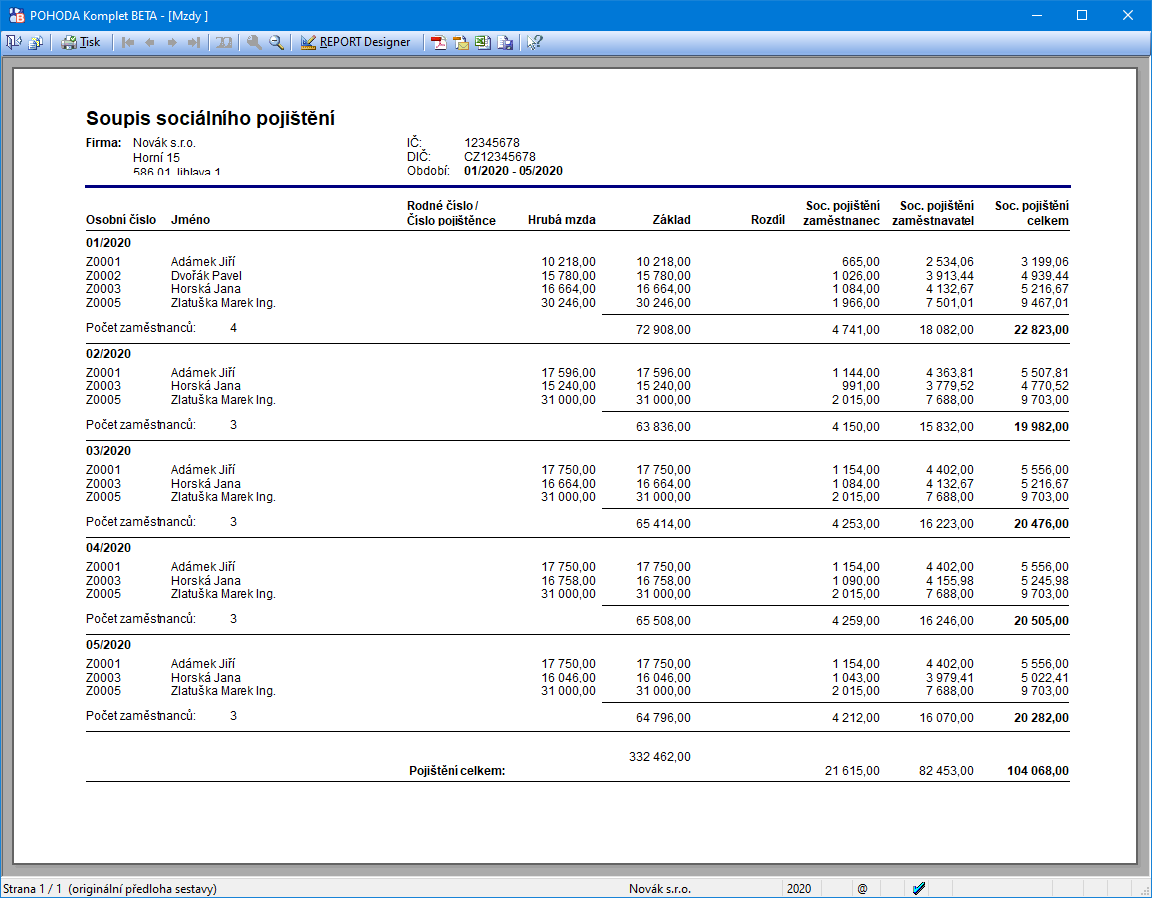Click the context help cursor icon
The height and width of the screenshot is (898, 1152).
coord(535,43)
